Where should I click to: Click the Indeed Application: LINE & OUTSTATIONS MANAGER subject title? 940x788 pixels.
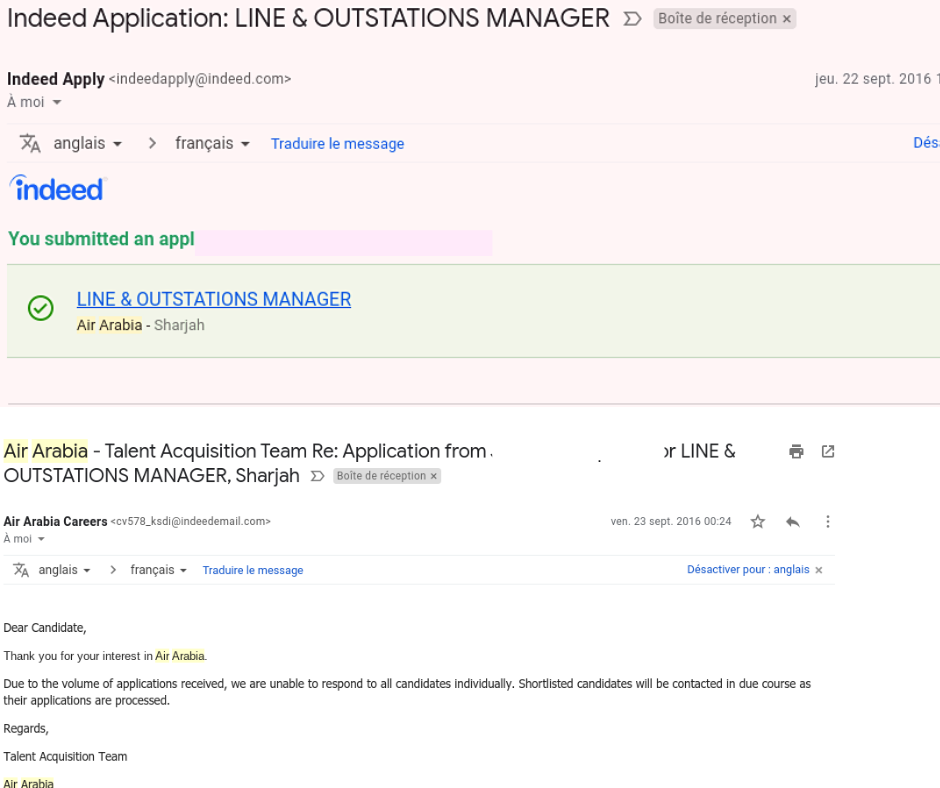click(308, 19)
